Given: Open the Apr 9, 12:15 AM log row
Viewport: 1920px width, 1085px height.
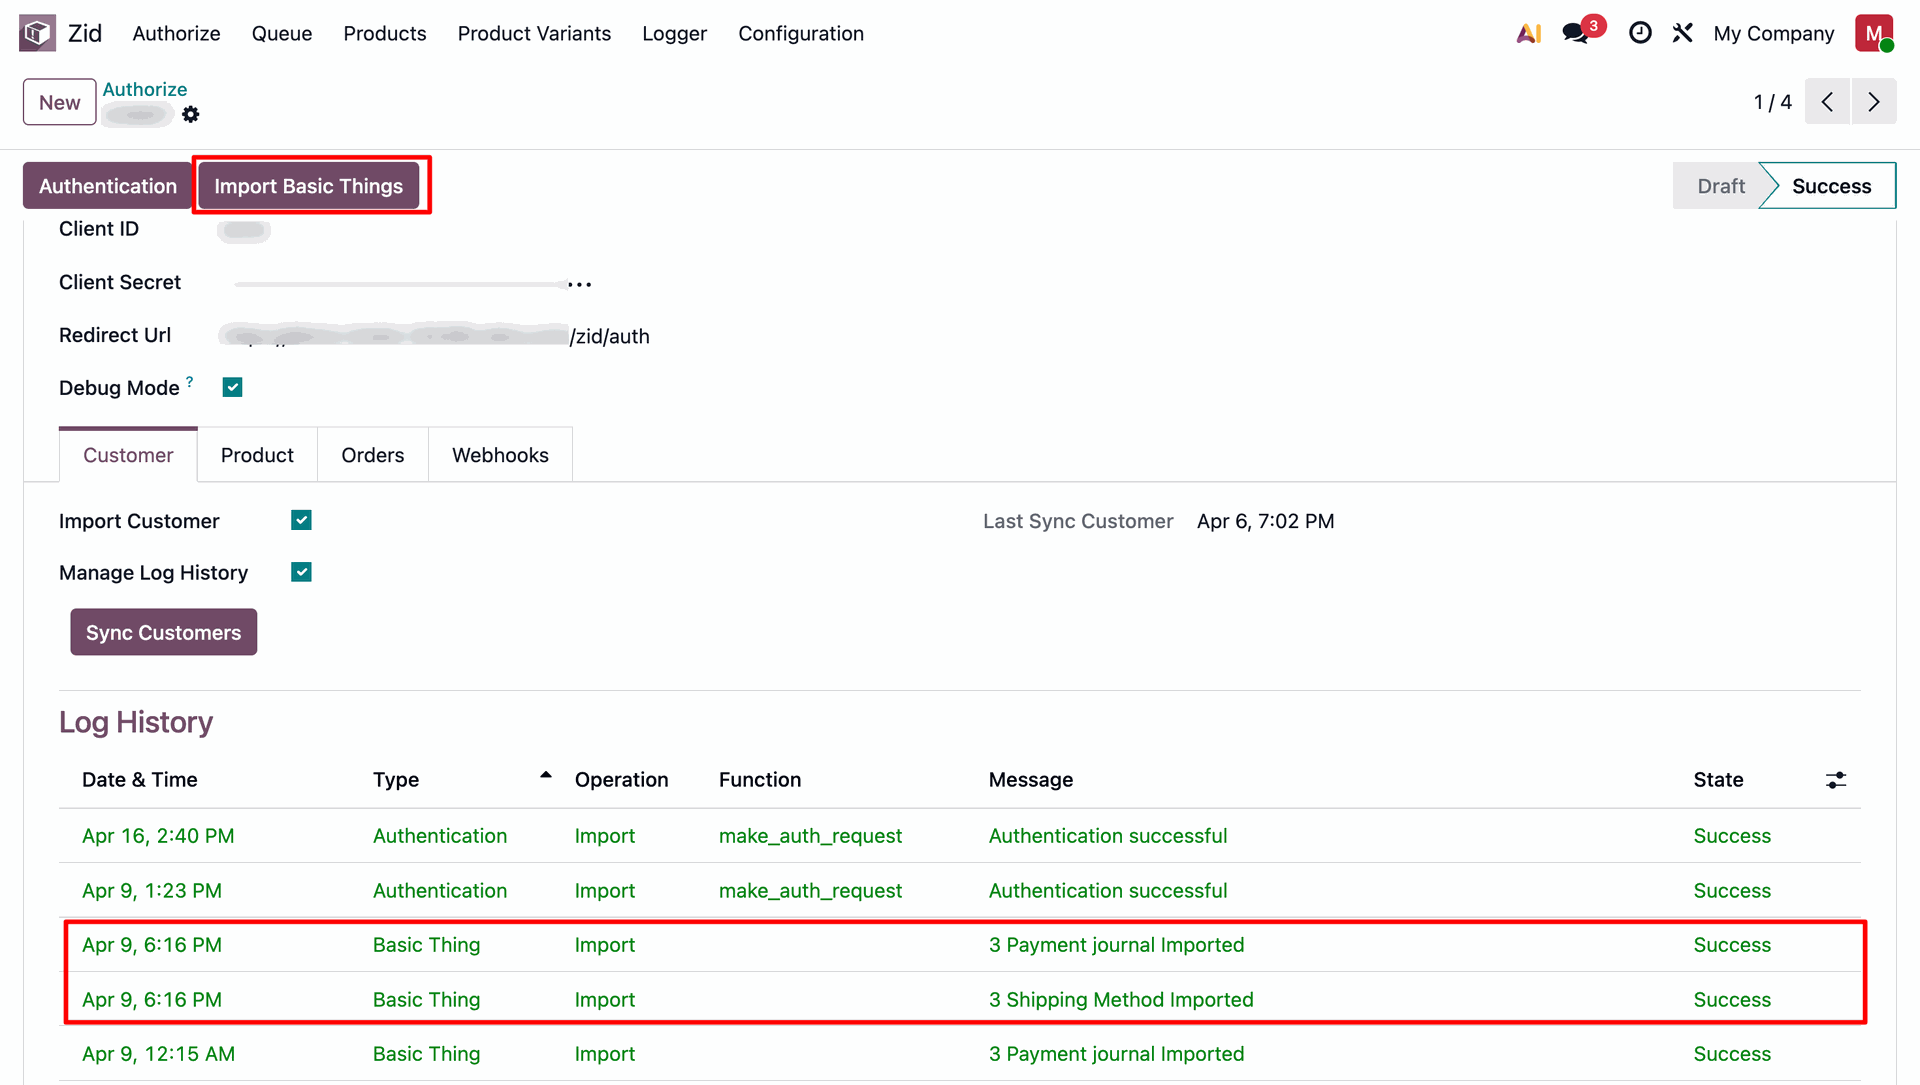Looking at the screenshot, I should (960, 1054).
